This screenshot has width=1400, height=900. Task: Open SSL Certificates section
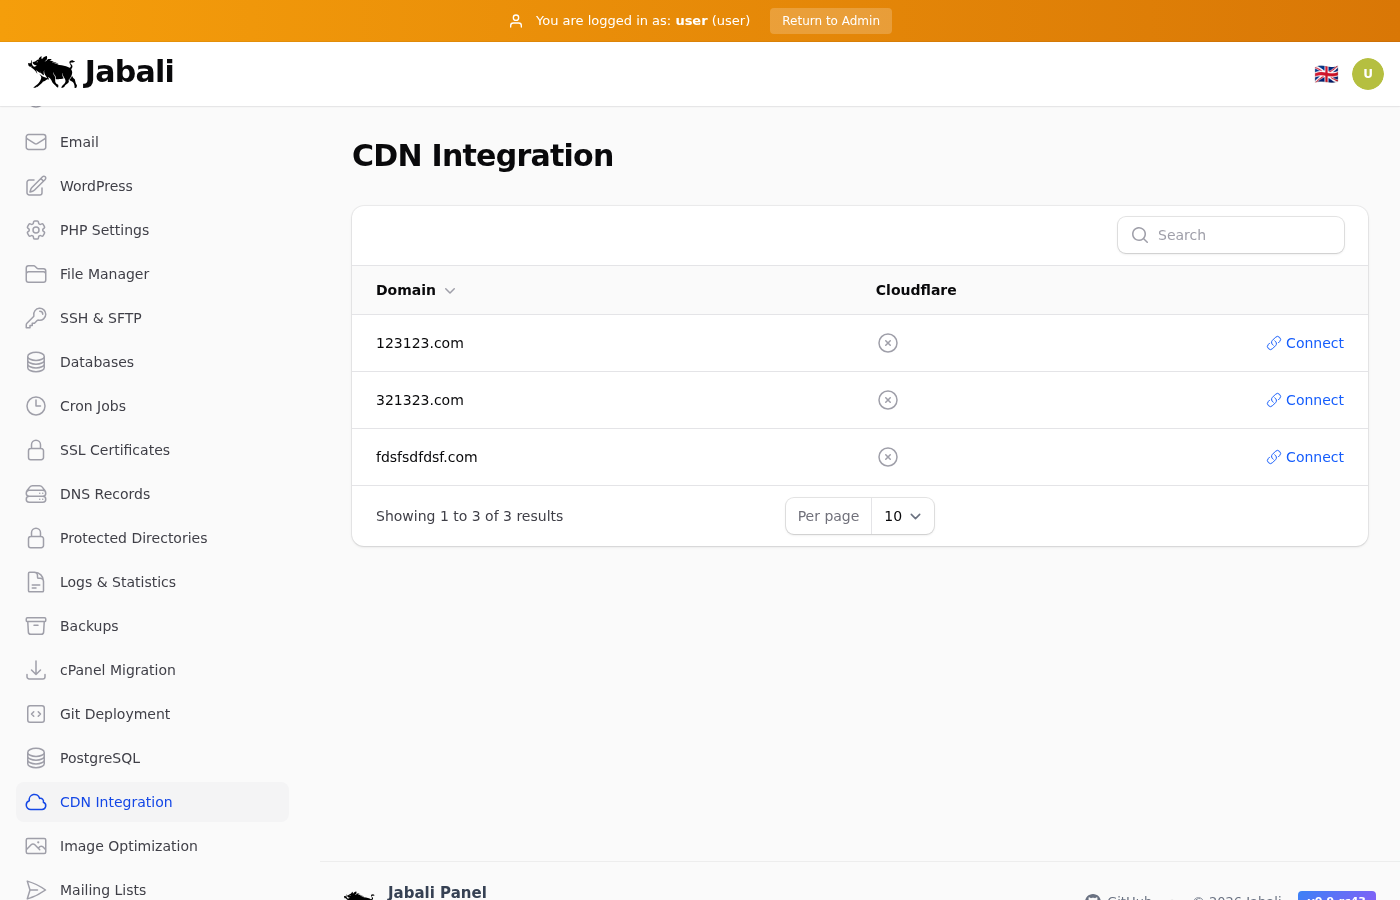(x=114, y=450)
